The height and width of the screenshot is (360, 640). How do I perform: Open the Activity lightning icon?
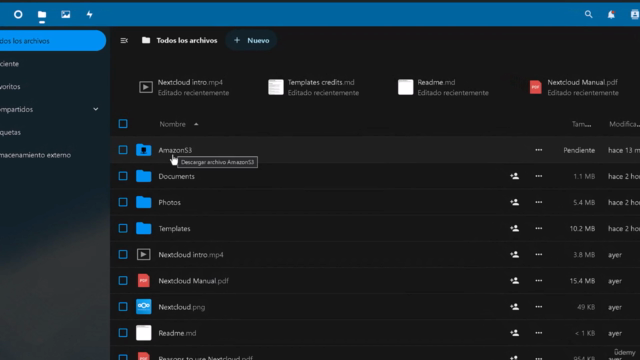coord(89,15)
